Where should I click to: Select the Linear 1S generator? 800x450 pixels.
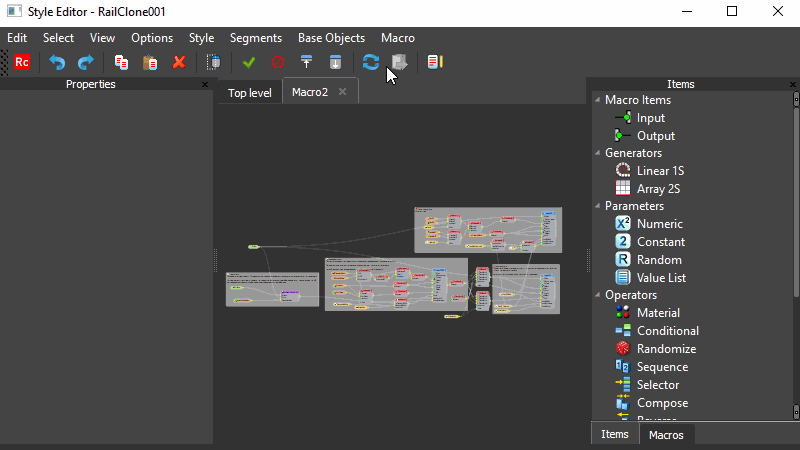click(659, 171)
